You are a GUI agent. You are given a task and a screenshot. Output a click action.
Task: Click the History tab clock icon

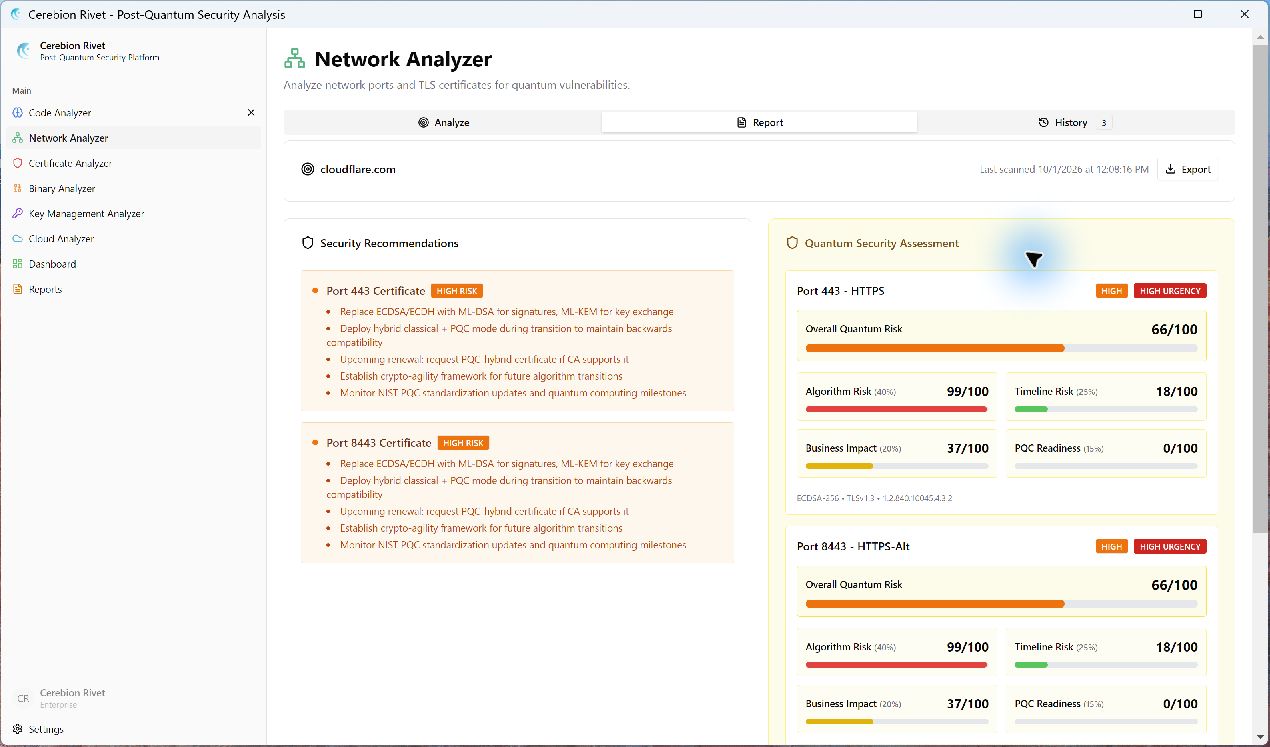1044,123
